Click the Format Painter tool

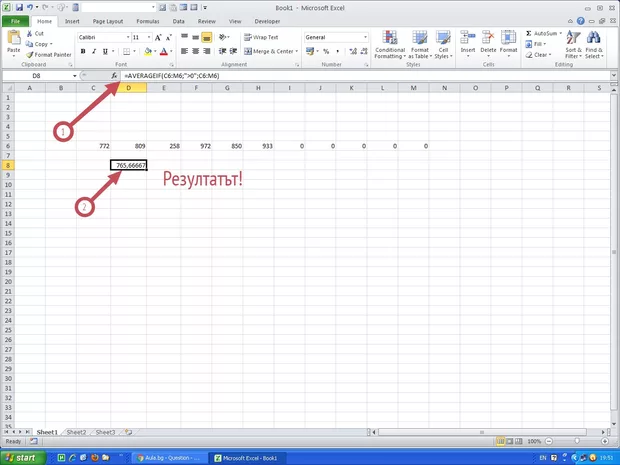pyautogui.click(x=50, y=55)
